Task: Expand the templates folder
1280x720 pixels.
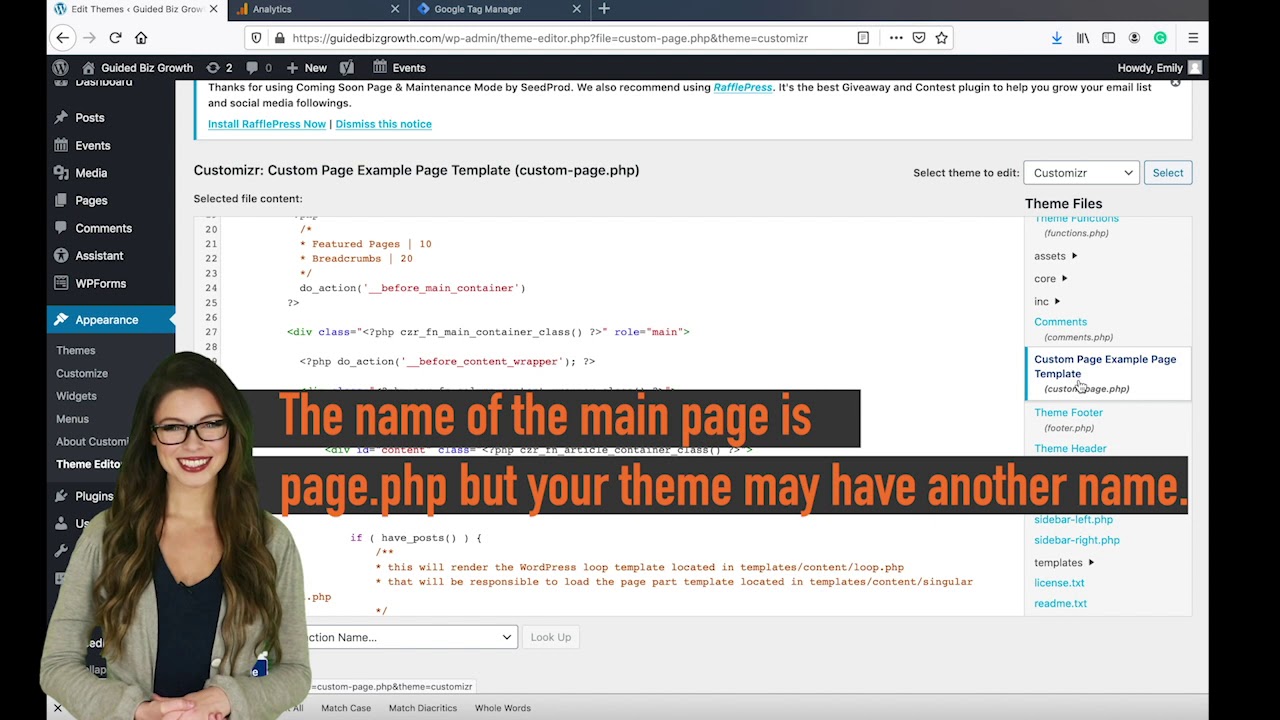Action: (x=1064, y=563)
